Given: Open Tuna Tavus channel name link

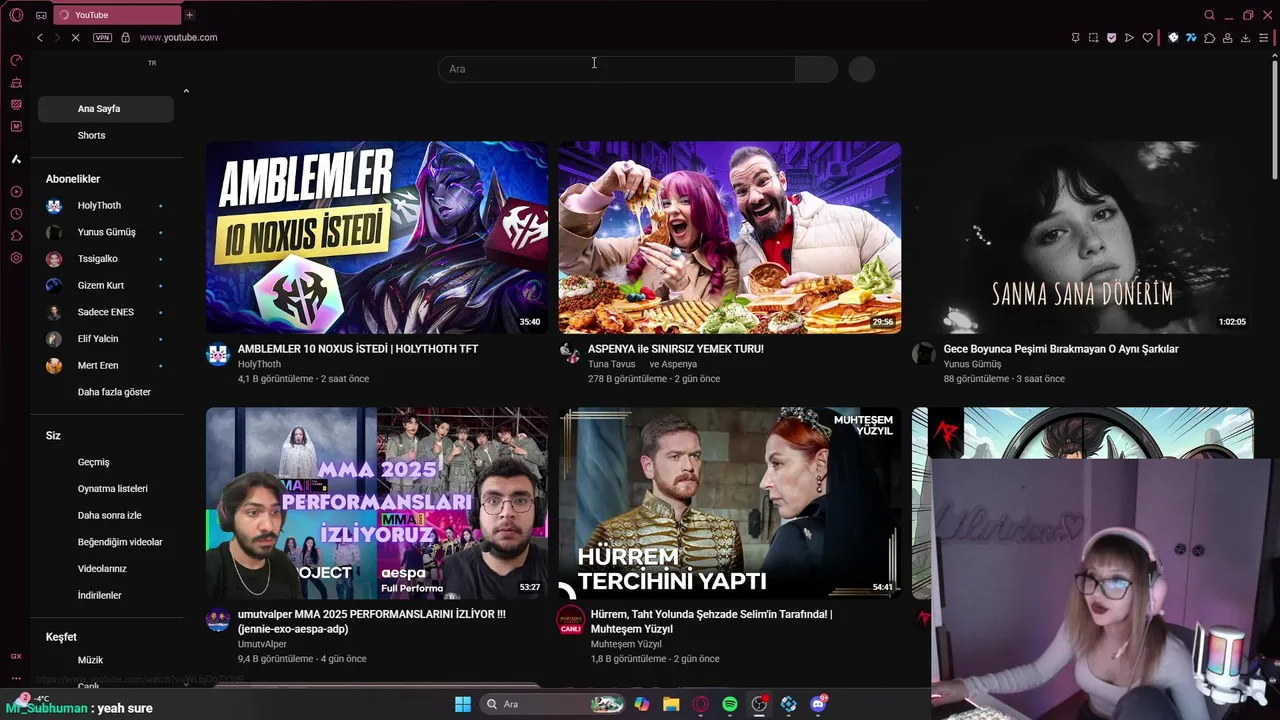Looking at the screenshot, I should pyautogui.click(x=611, y=364).
